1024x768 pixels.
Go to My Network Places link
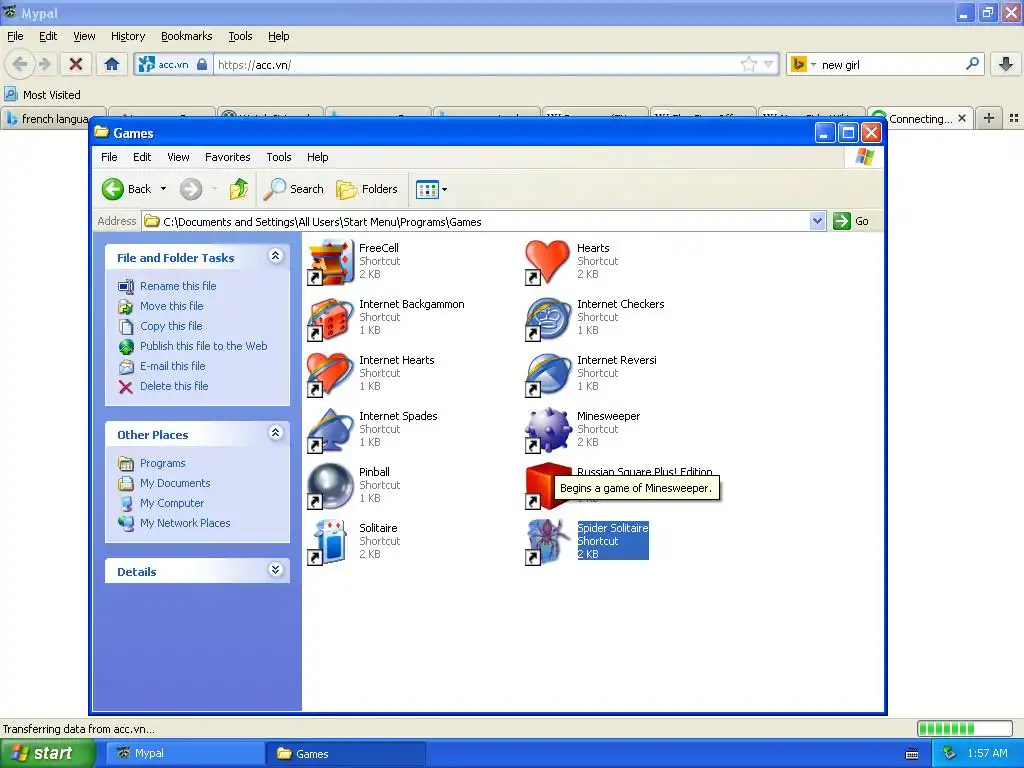pos(185,523)
